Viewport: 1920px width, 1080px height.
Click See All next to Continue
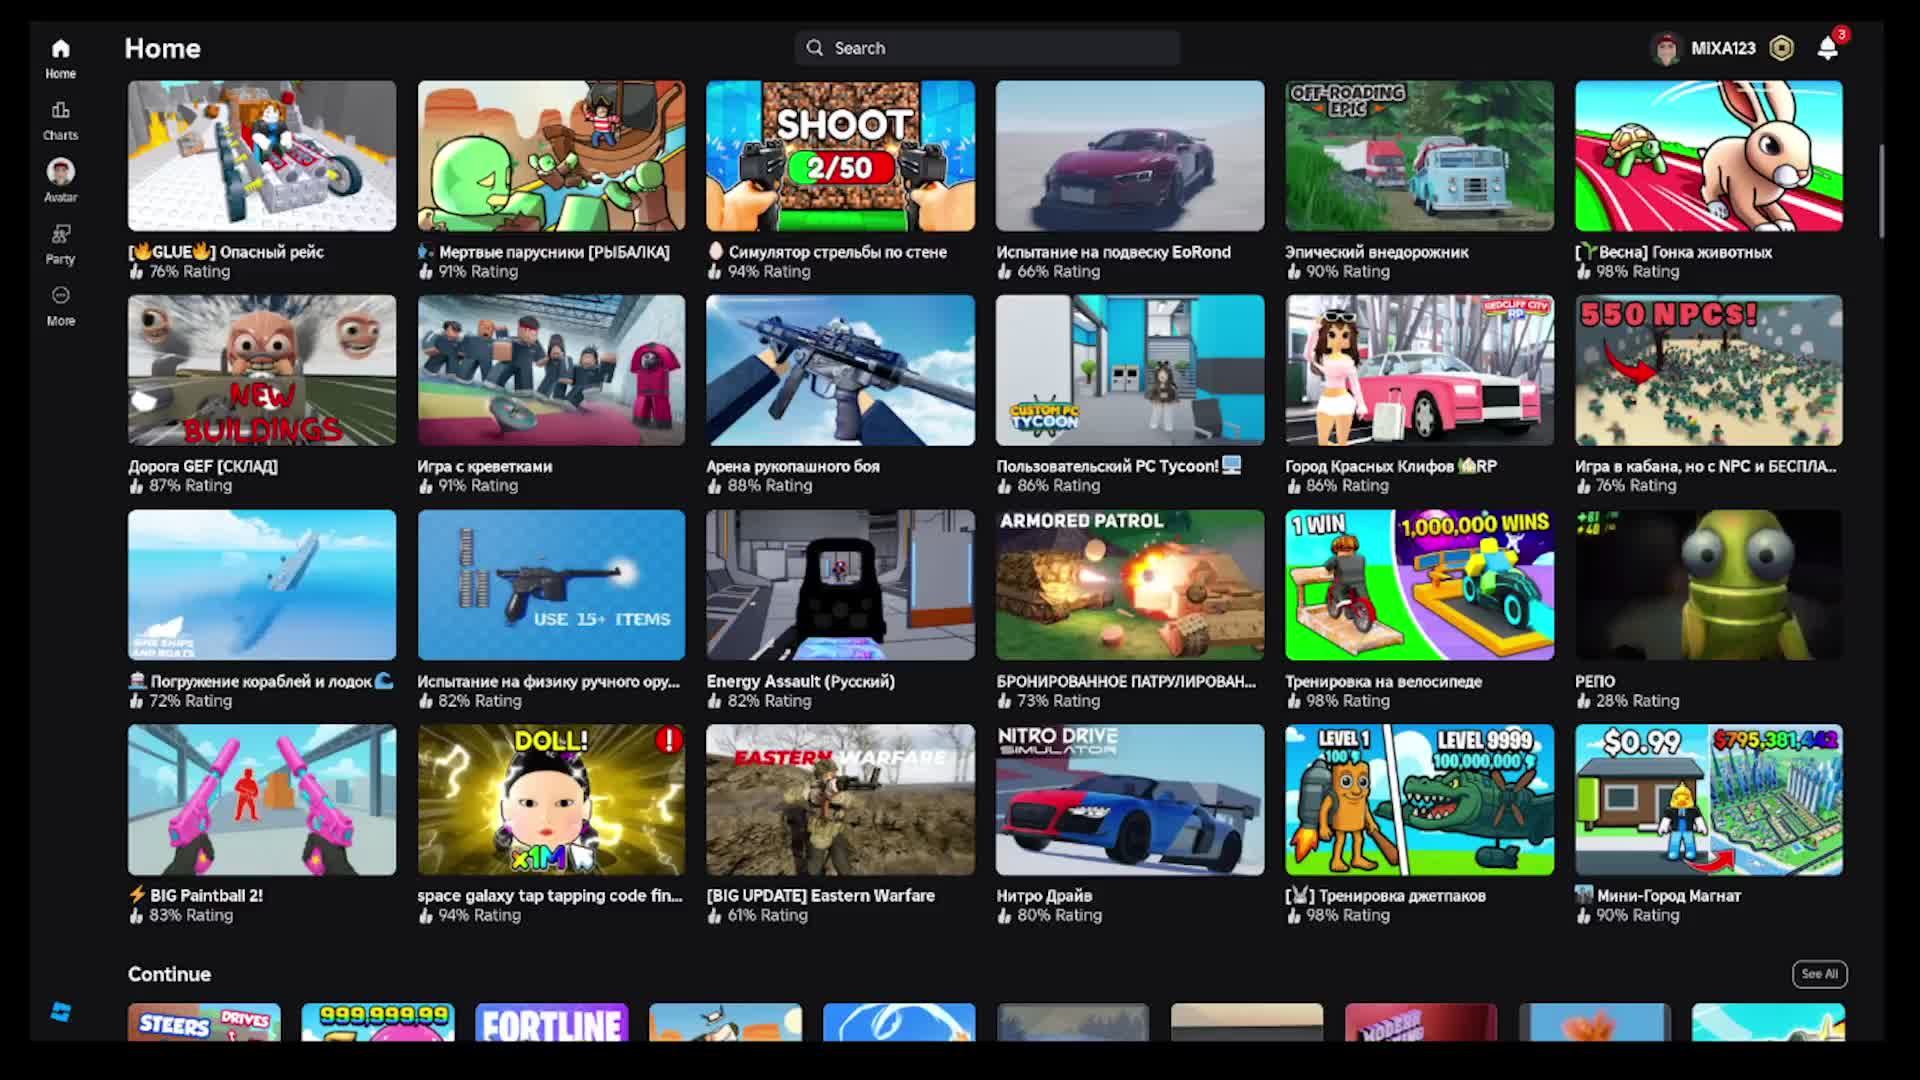1819,974
